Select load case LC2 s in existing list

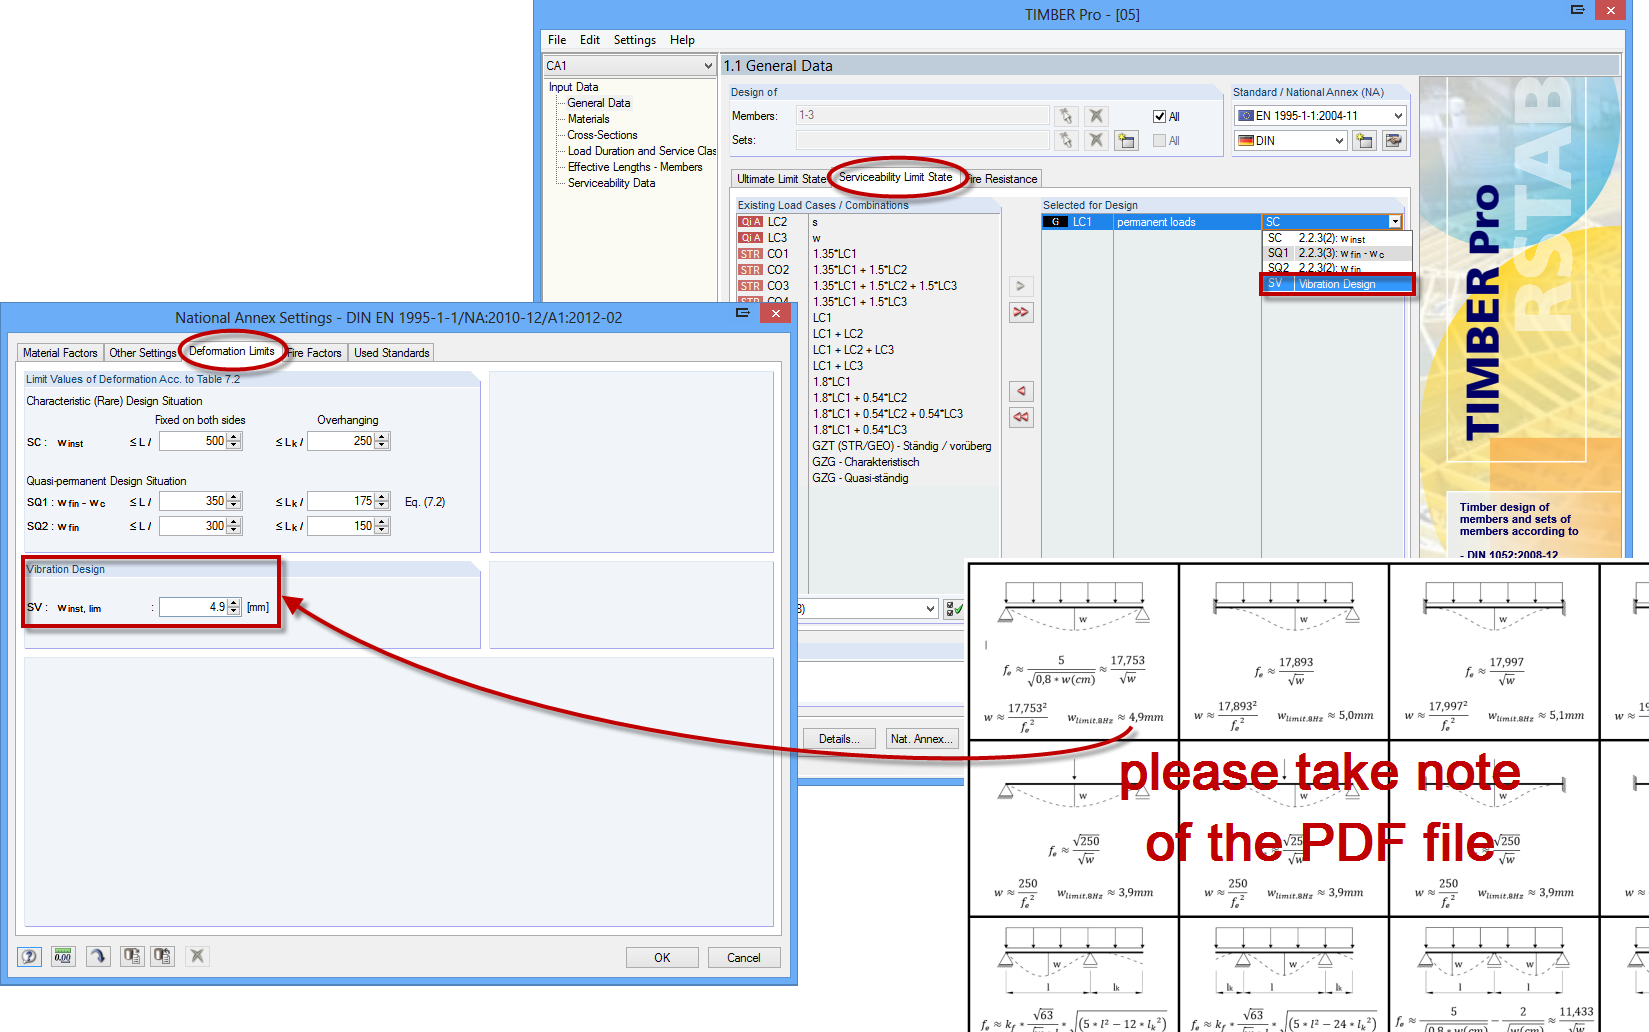(868, 222)
